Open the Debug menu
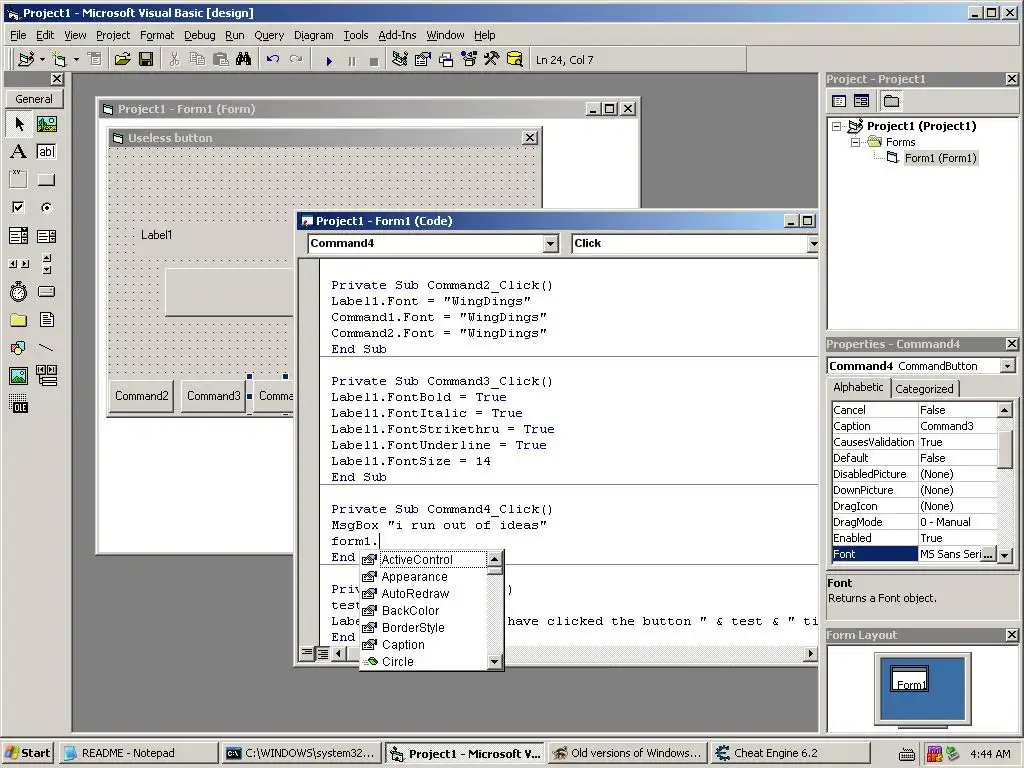 [x=199, y=35]
